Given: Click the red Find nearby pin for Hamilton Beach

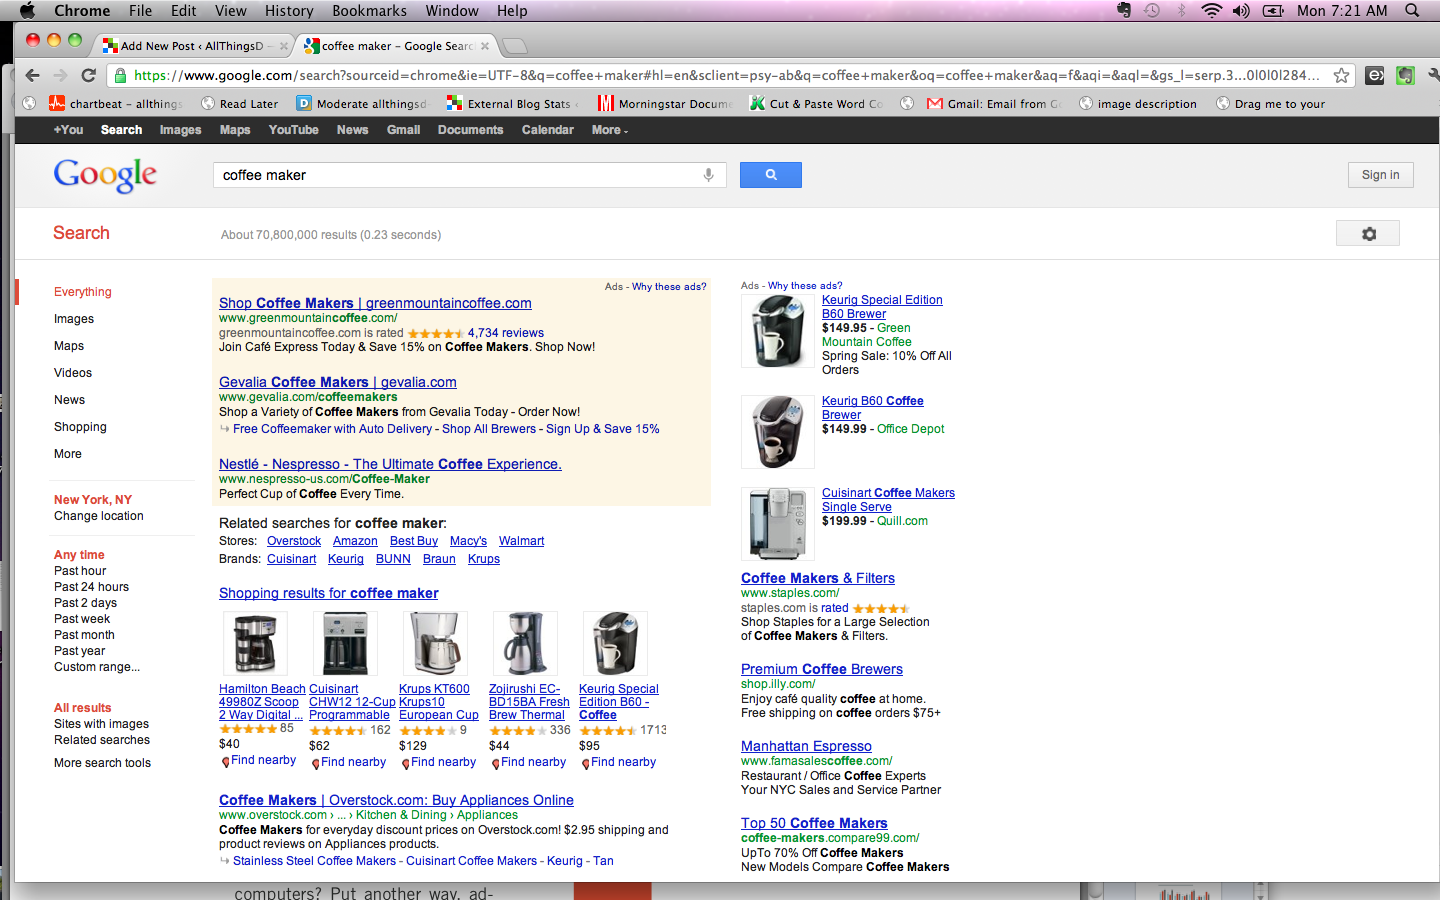Looking at the screenshot, I should pos(225,762).
